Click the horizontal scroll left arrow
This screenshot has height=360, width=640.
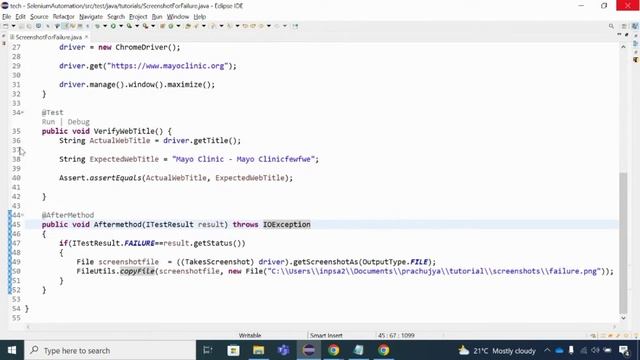click(28, 327)
